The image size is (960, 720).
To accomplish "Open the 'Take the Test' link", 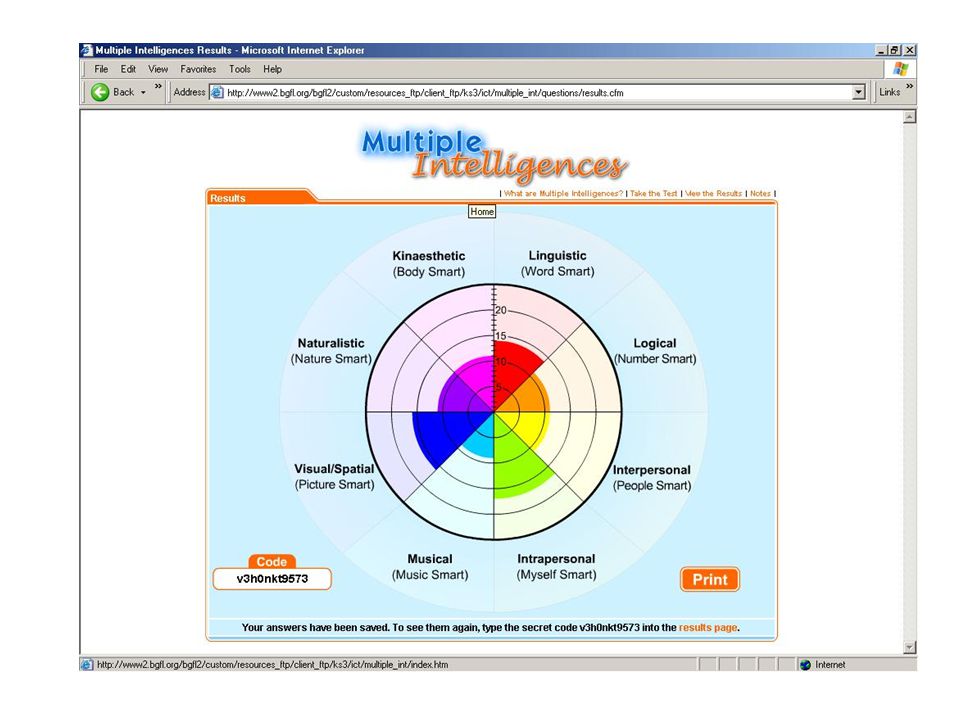I will [x=653, y=193].
